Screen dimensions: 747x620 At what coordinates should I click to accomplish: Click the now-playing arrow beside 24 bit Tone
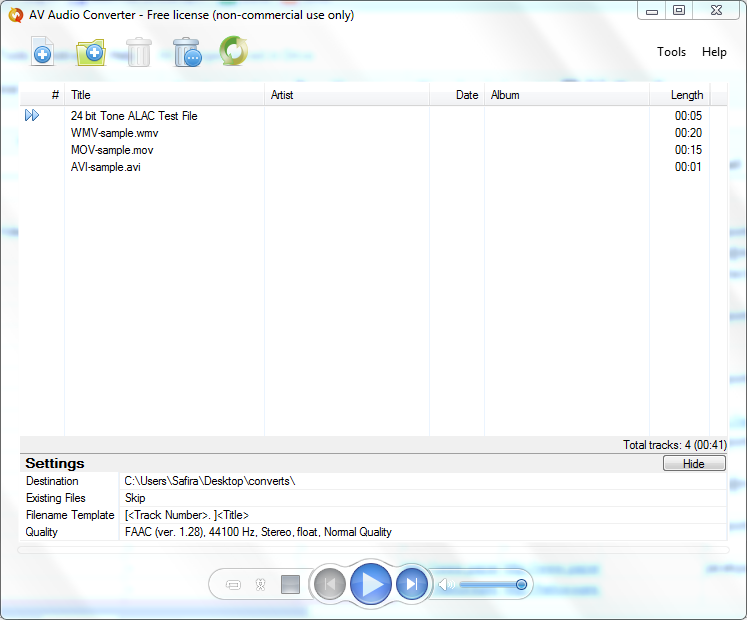(32, 115)
